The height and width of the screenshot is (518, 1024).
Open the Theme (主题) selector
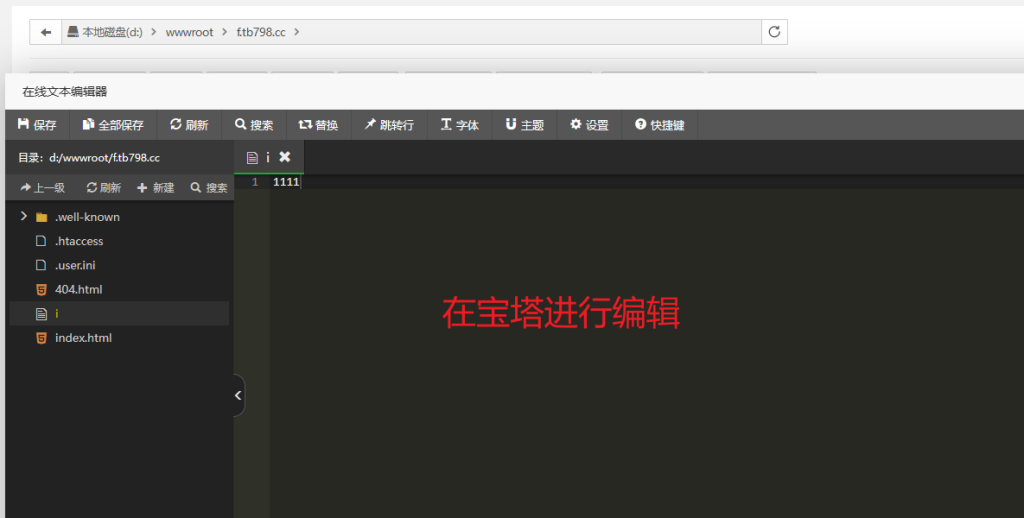click(525, 125)
